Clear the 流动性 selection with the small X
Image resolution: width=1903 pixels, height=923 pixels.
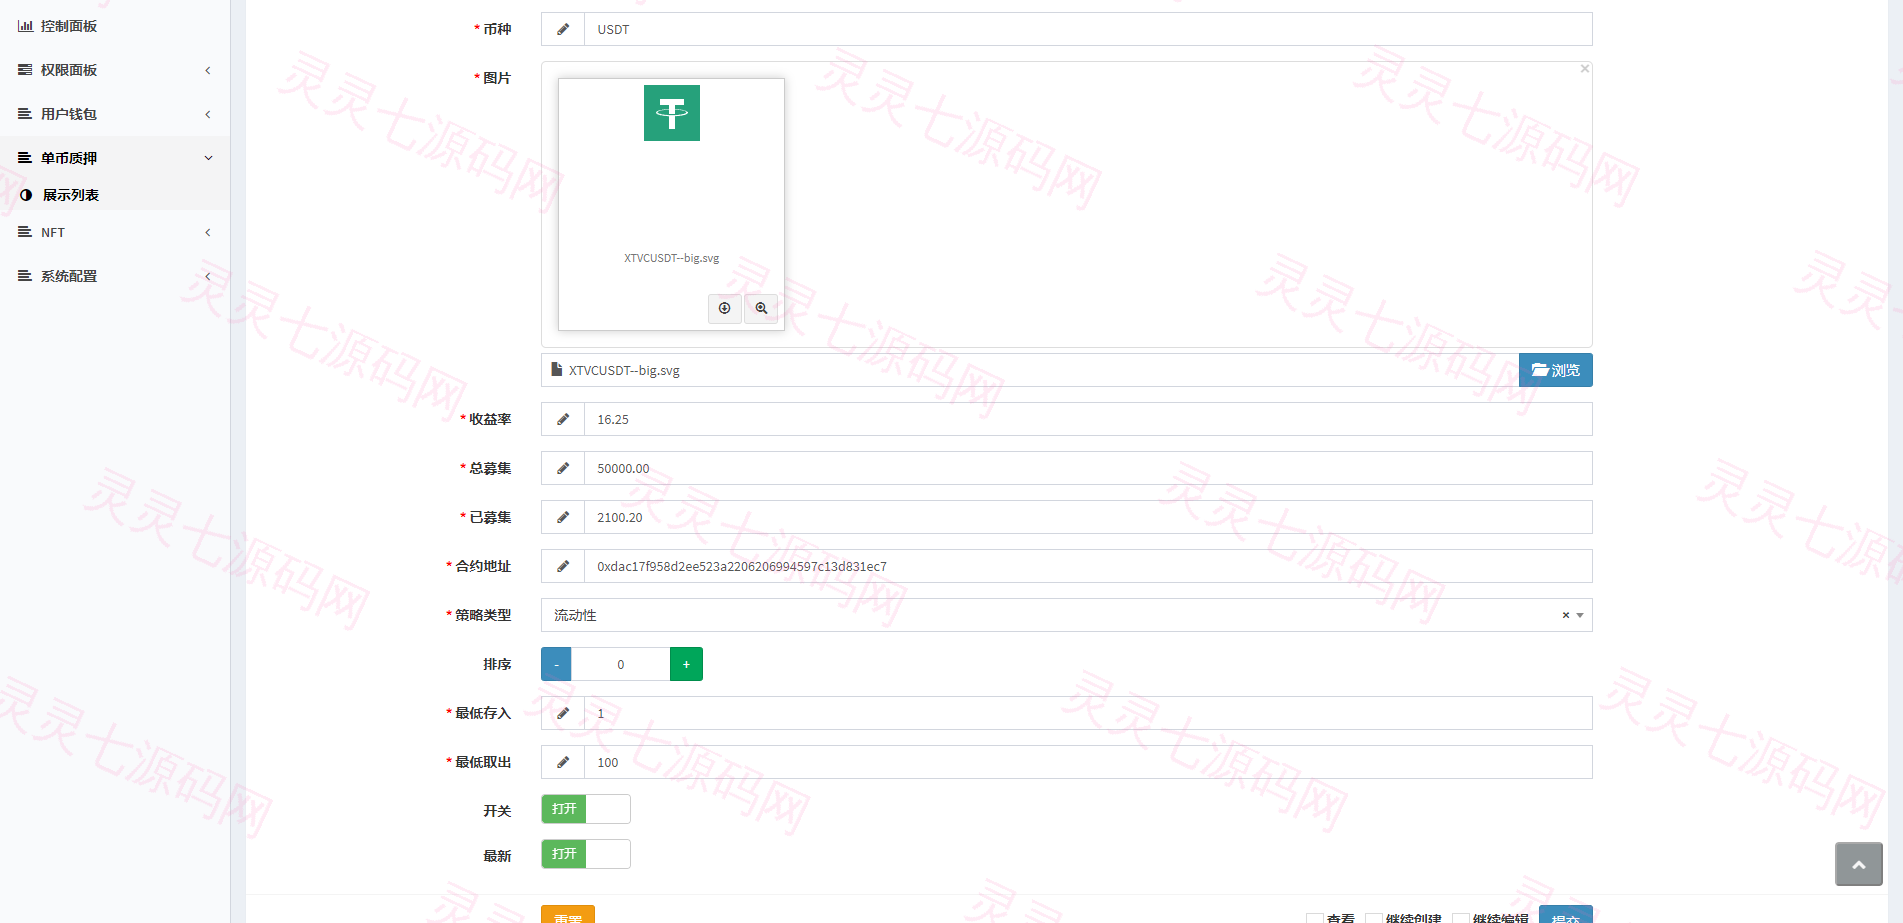coord(1566,615)
